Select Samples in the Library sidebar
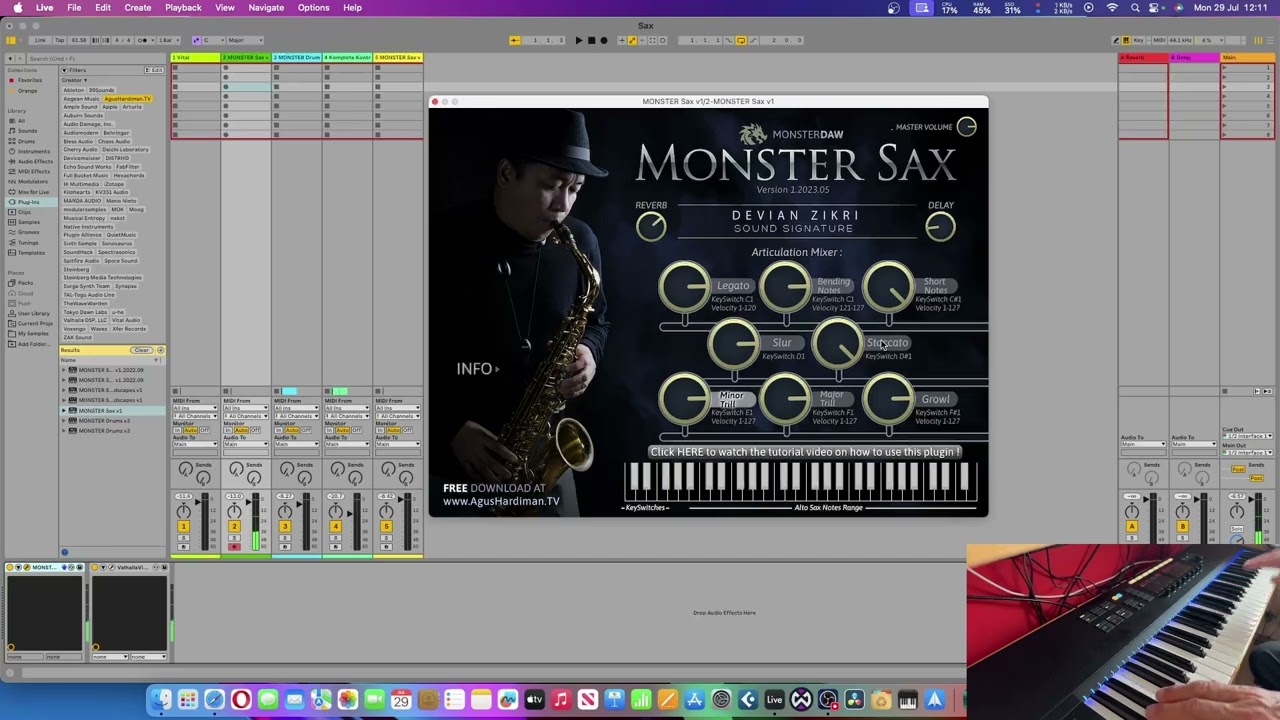 [29, 222]
